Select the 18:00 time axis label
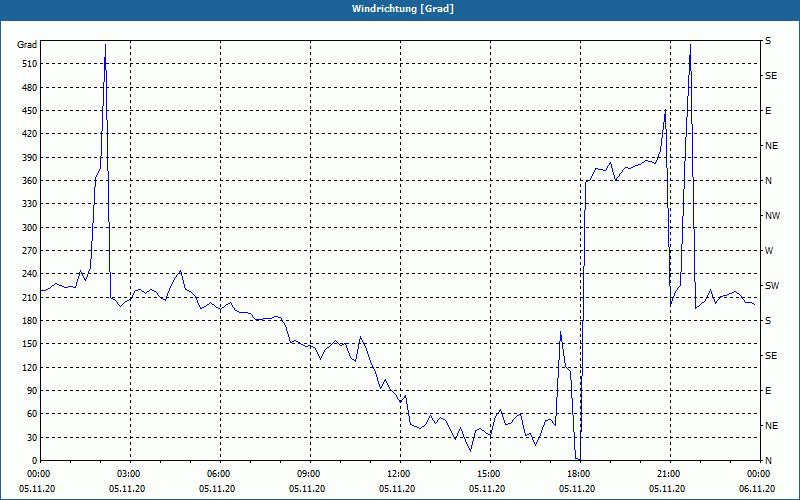The image size is (800, 500). pyautogui.click(x=577, y=474)
